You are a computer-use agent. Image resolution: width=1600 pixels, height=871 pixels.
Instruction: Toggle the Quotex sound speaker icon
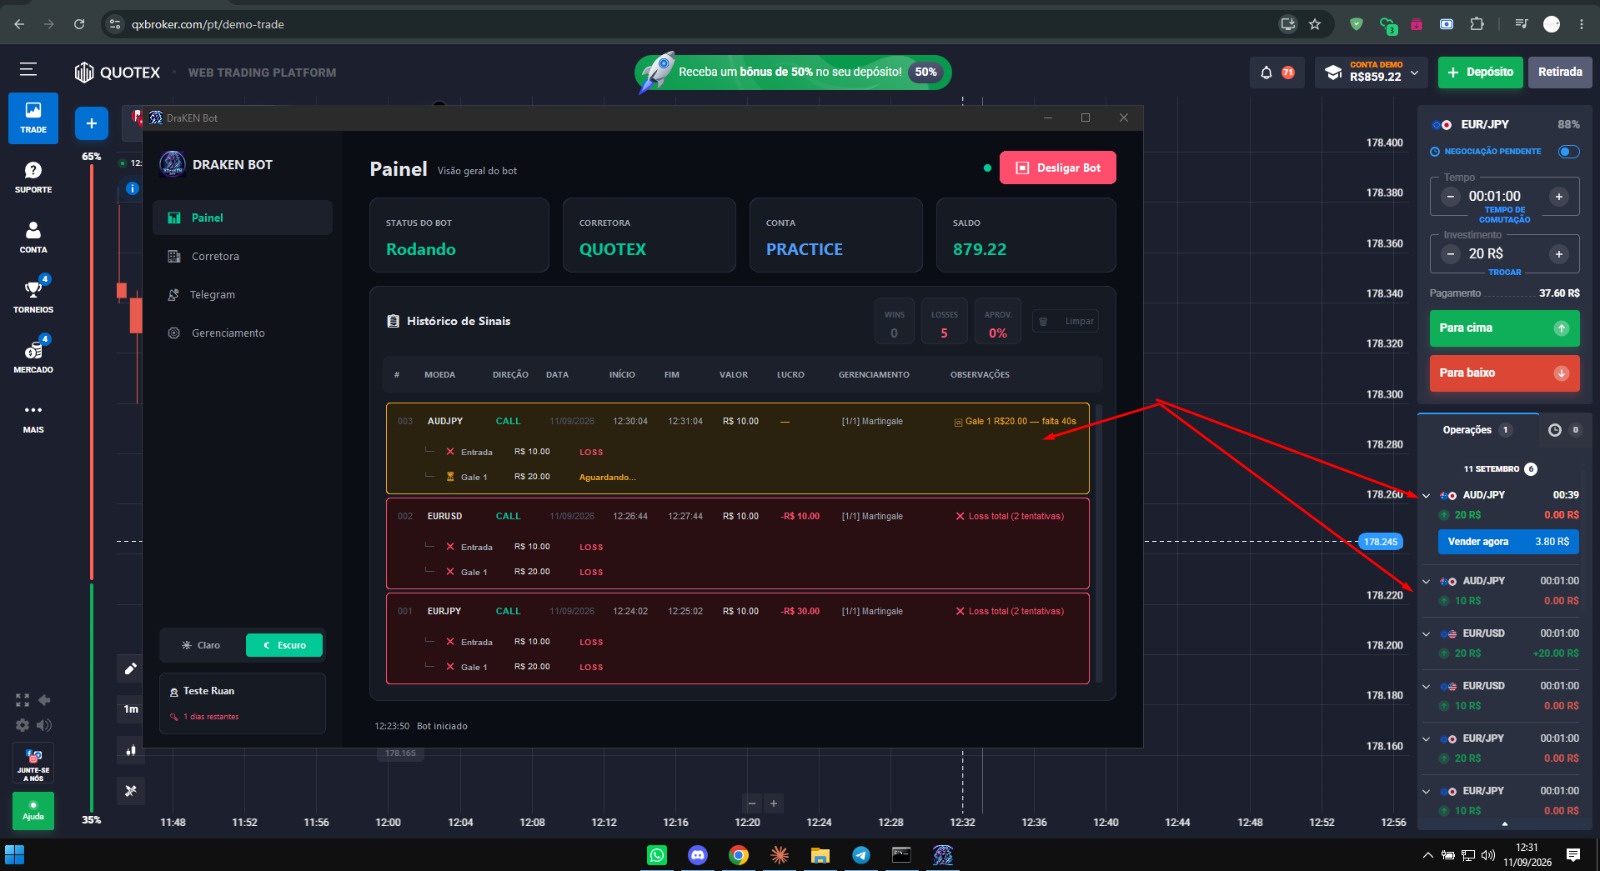pos(44,725)
